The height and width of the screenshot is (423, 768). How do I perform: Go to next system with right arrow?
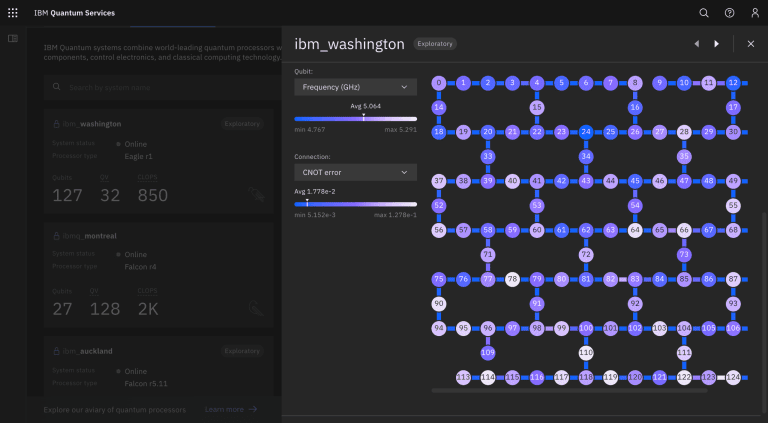(716, 44)
